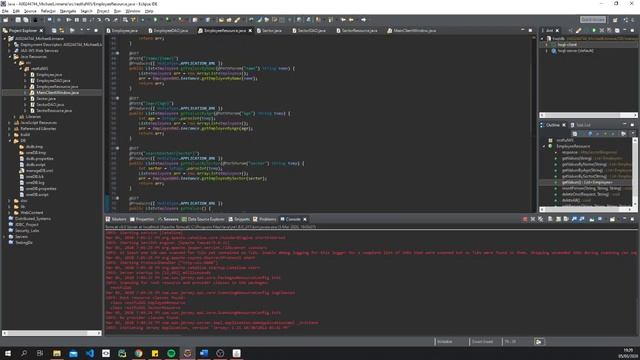Click the Display Selected Console icon

pos(600,219)
